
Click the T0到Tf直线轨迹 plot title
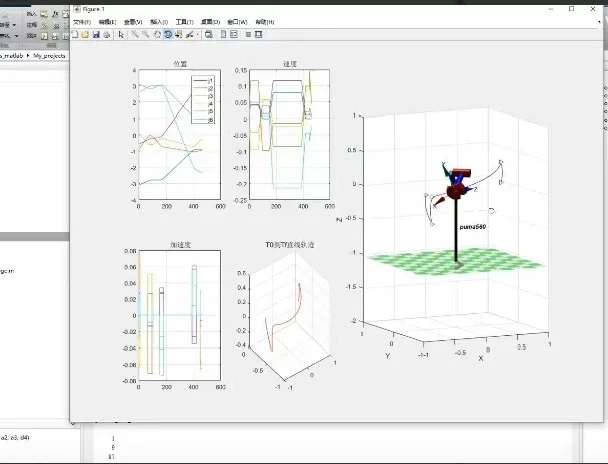[x=290, y=245]
